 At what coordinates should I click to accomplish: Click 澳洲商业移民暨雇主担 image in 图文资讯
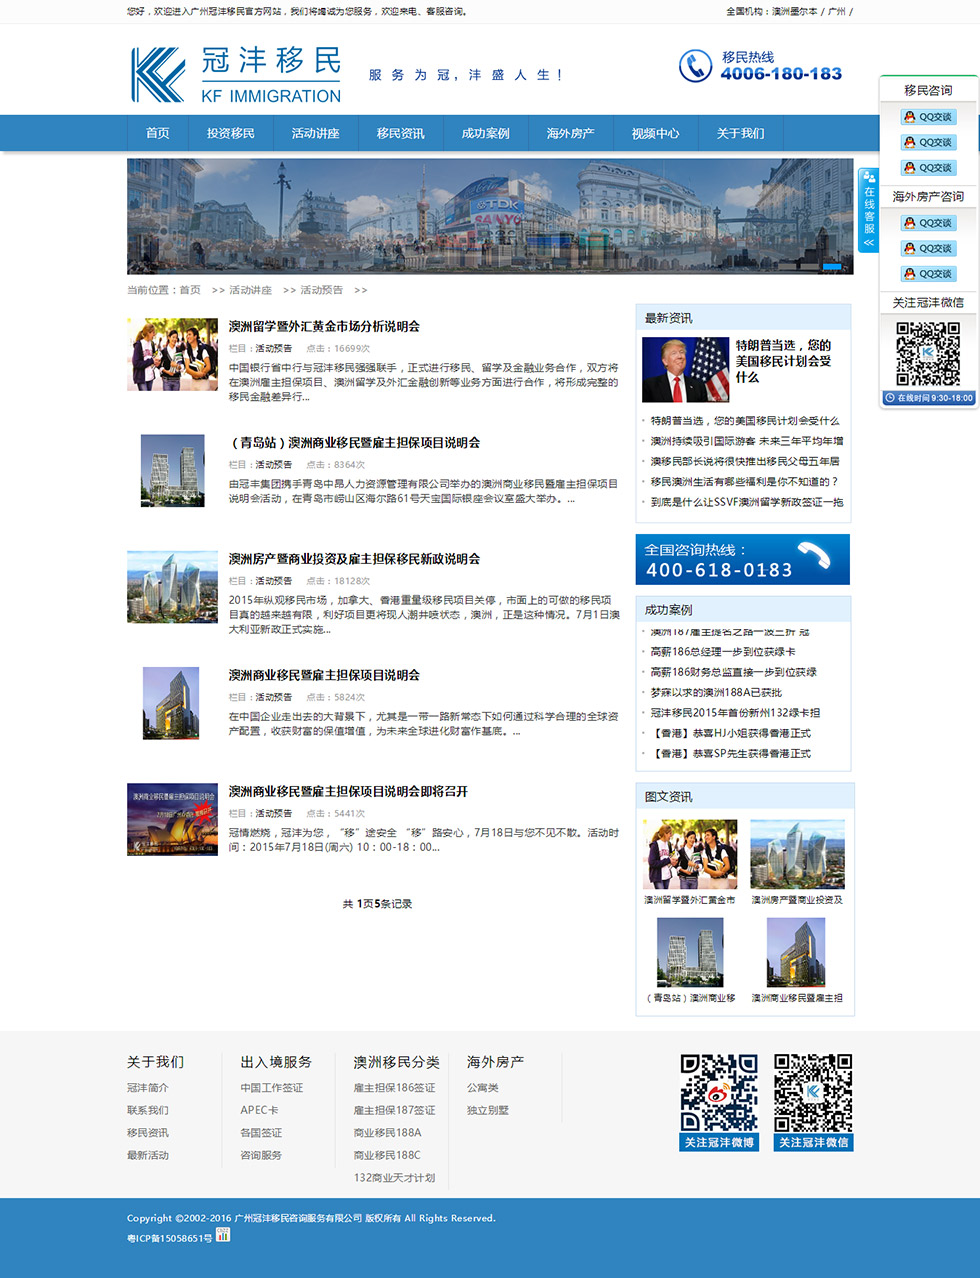tap(797, 952)
